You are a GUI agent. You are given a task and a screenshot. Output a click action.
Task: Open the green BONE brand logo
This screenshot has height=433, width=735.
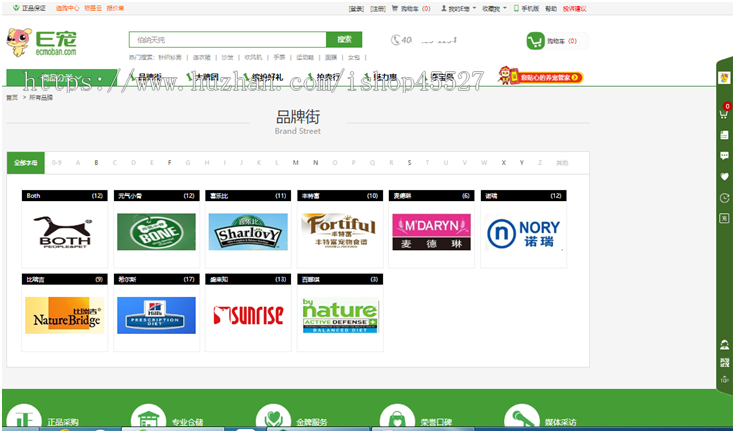(156, 231)
